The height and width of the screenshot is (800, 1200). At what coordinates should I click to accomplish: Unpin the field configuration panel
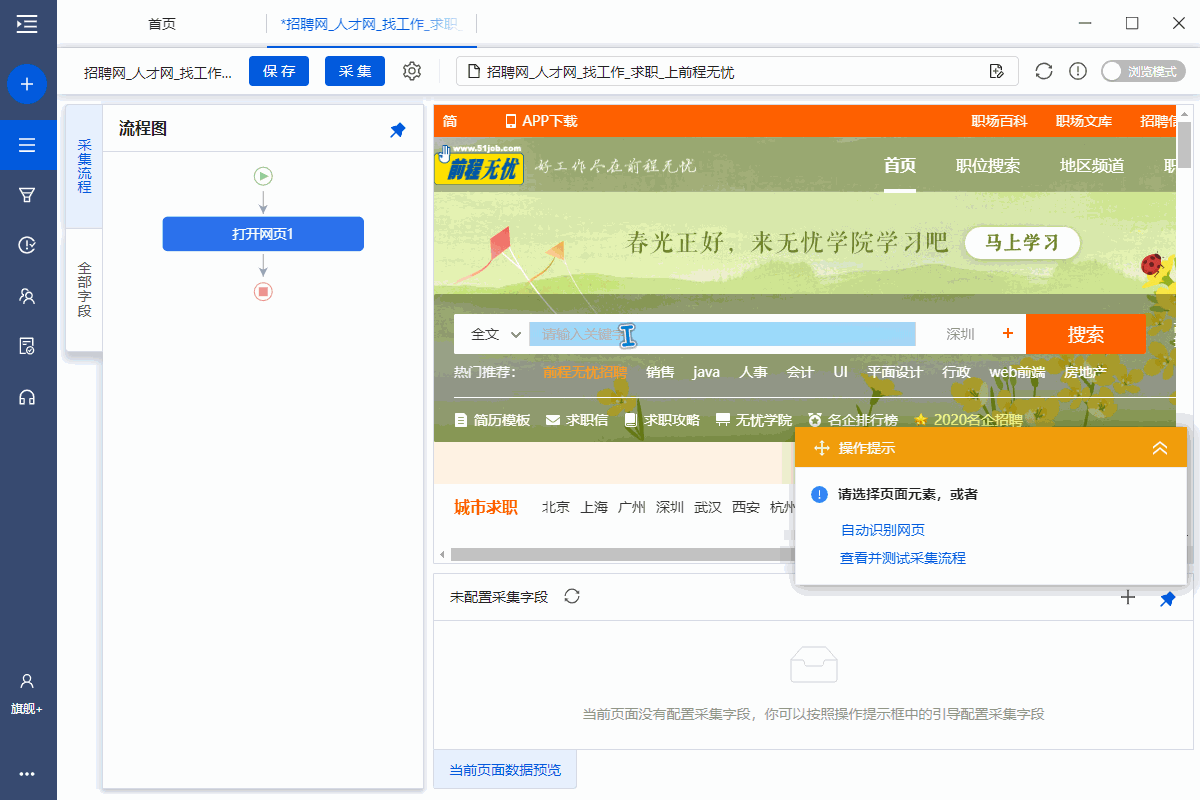pos(1167,598)
